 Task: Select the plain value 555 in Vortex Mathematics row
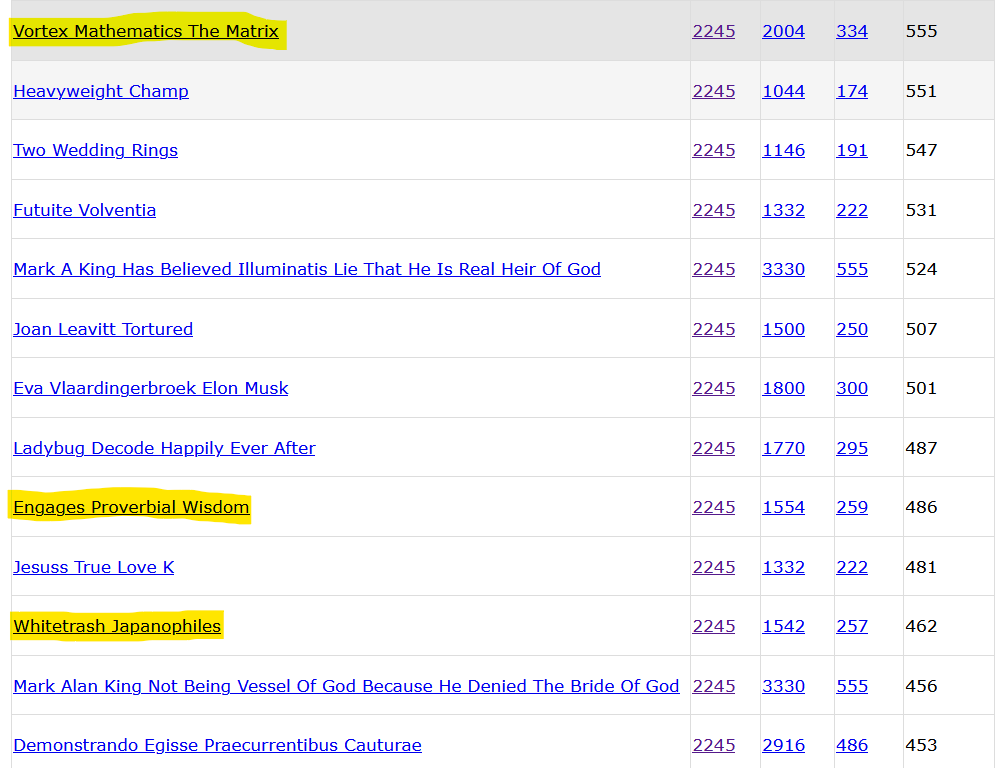click(x=921, y=31)
